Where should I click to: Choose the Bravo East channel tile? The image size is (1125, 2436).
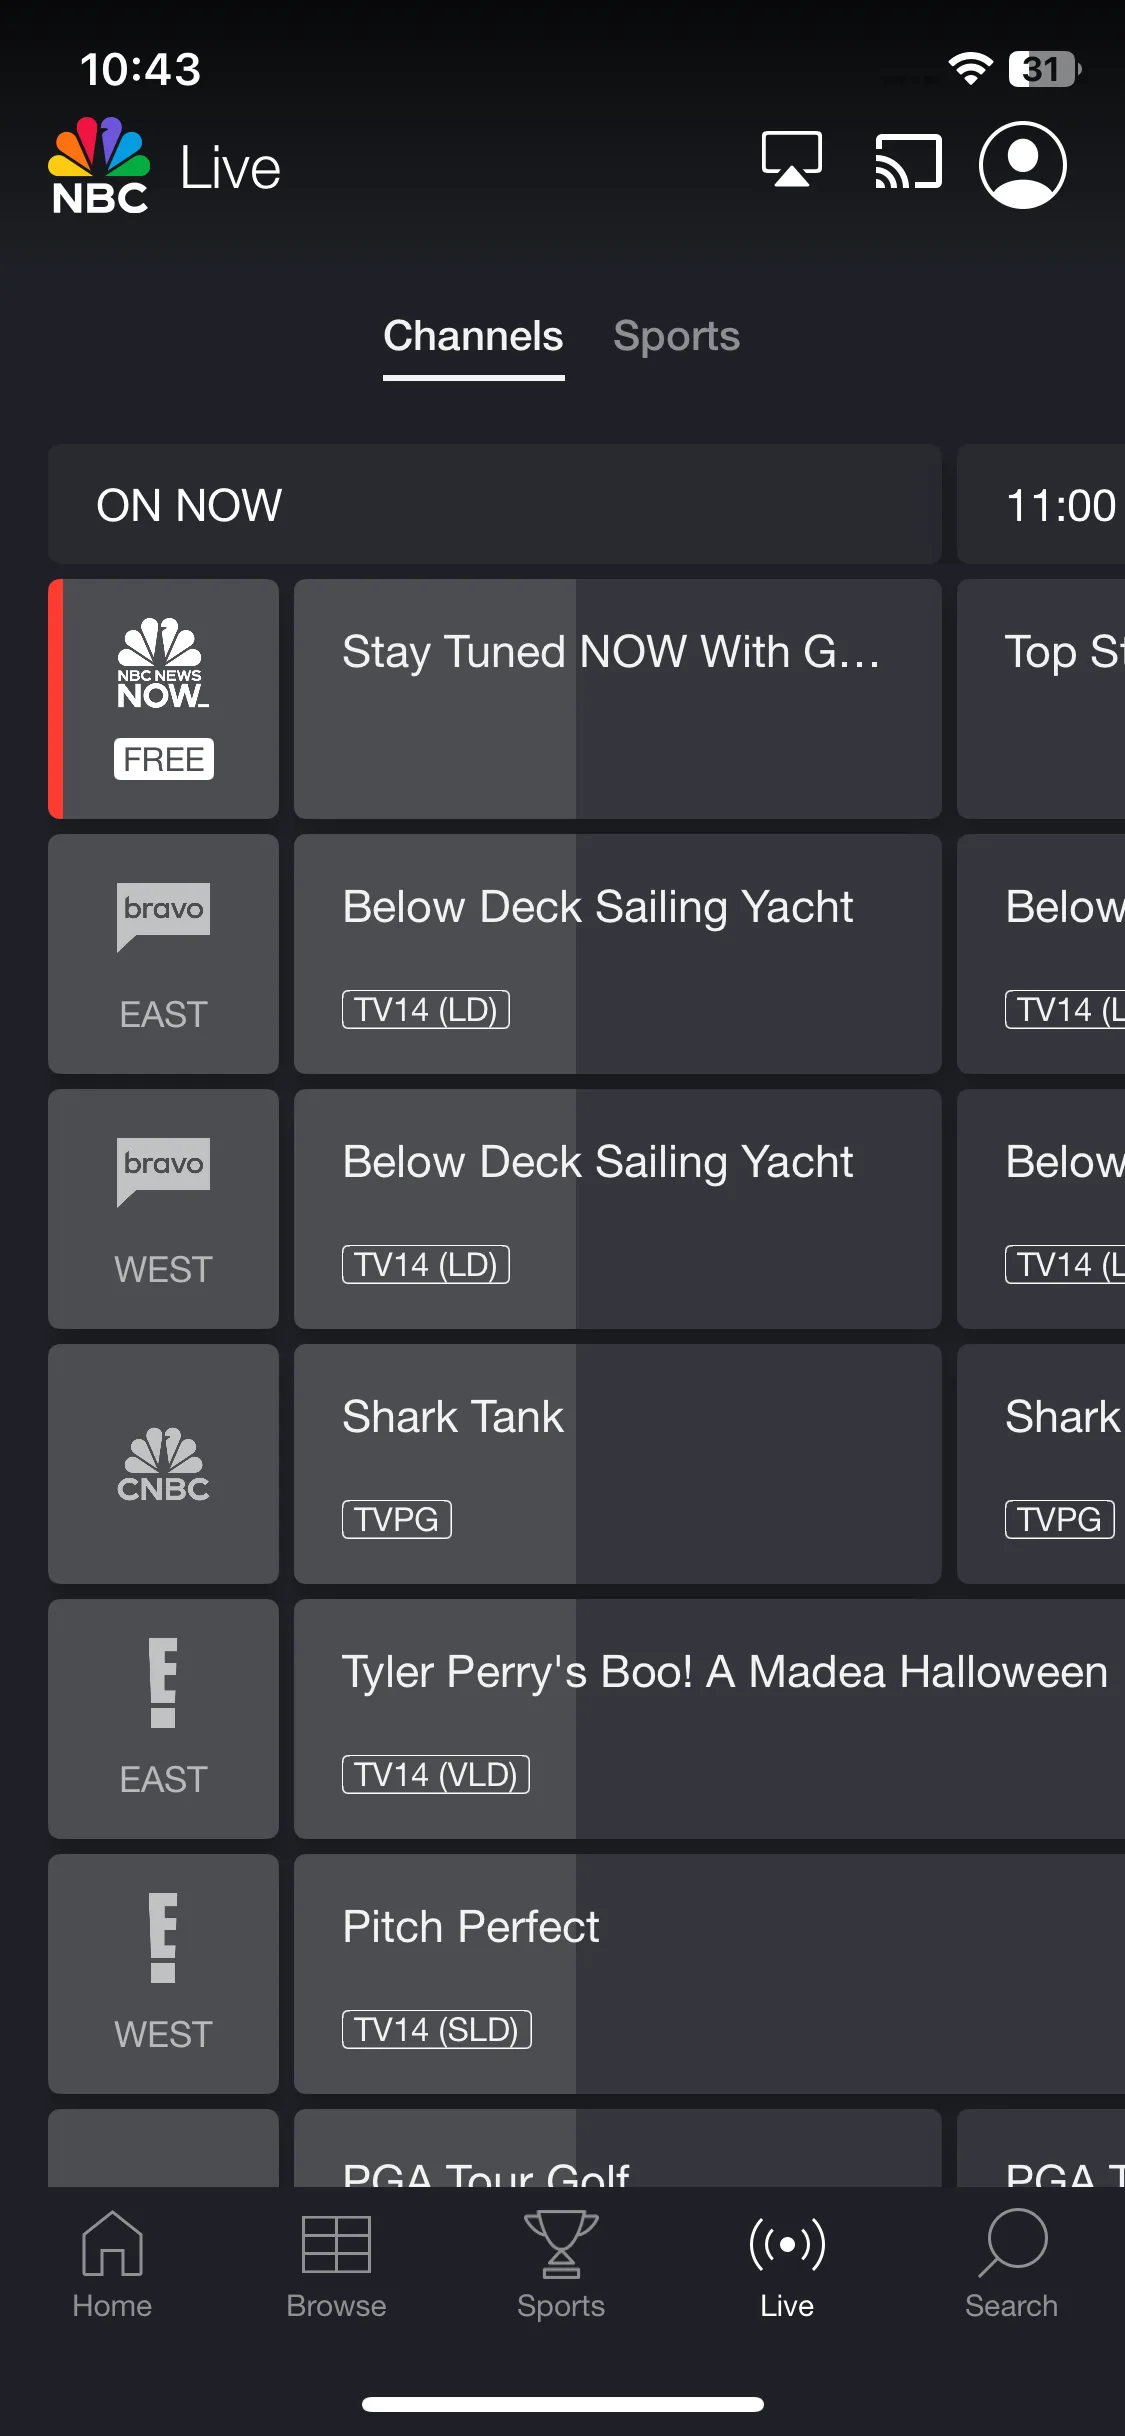click(x=163, y=954)
